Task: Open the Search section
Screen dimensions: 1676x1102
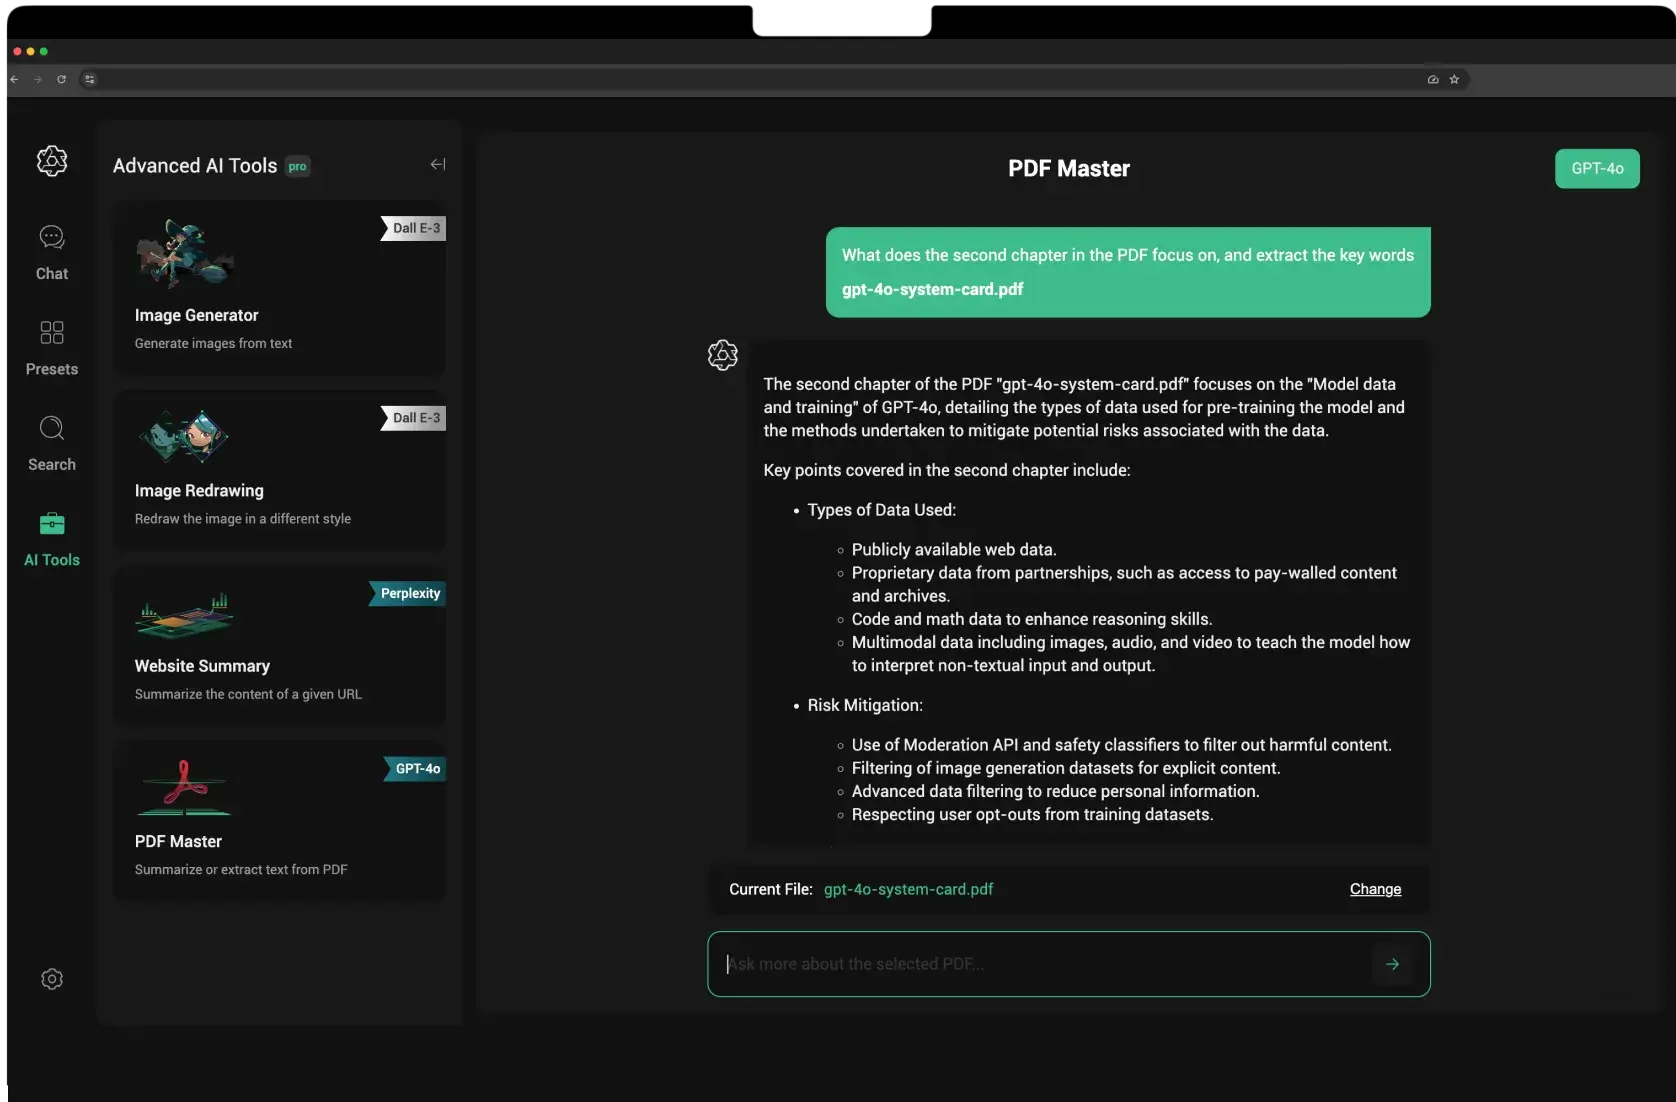Action: point(52,443)
